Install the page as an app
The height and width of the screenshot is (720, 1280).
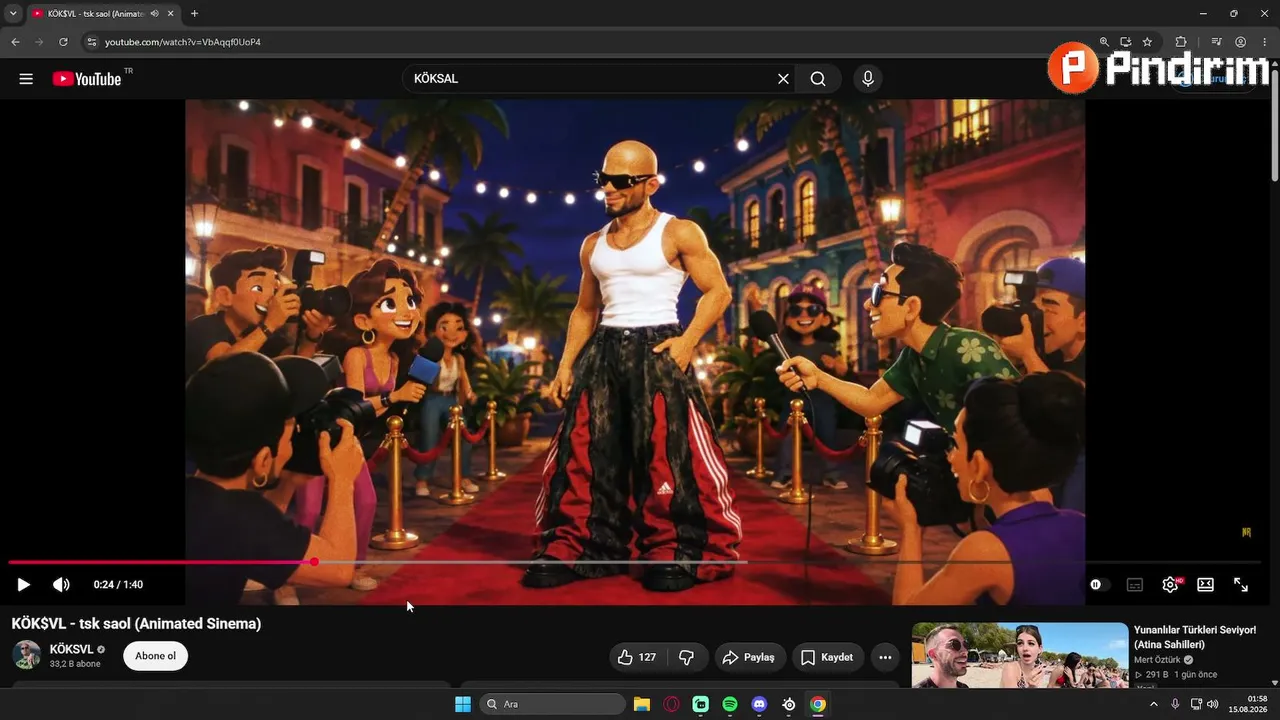coord(1125,42)
